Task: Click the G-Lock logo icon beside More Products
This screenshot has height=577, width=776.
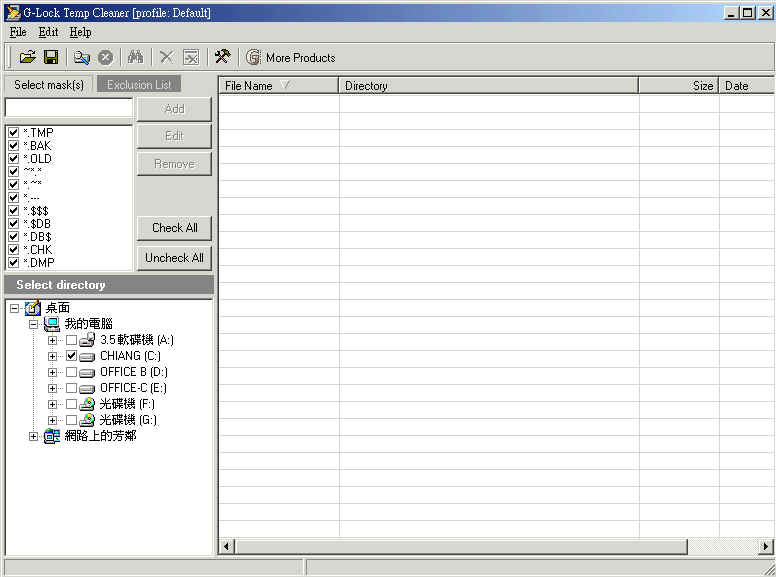Action: click(253, 57)
